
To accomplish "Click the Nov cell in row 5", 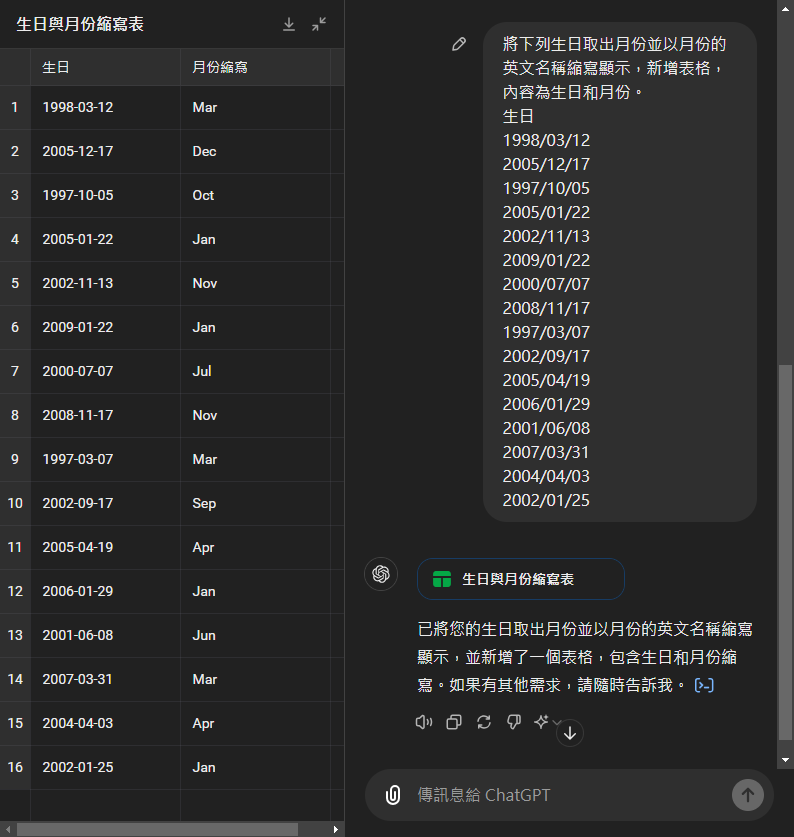I will tap(255, 283).
